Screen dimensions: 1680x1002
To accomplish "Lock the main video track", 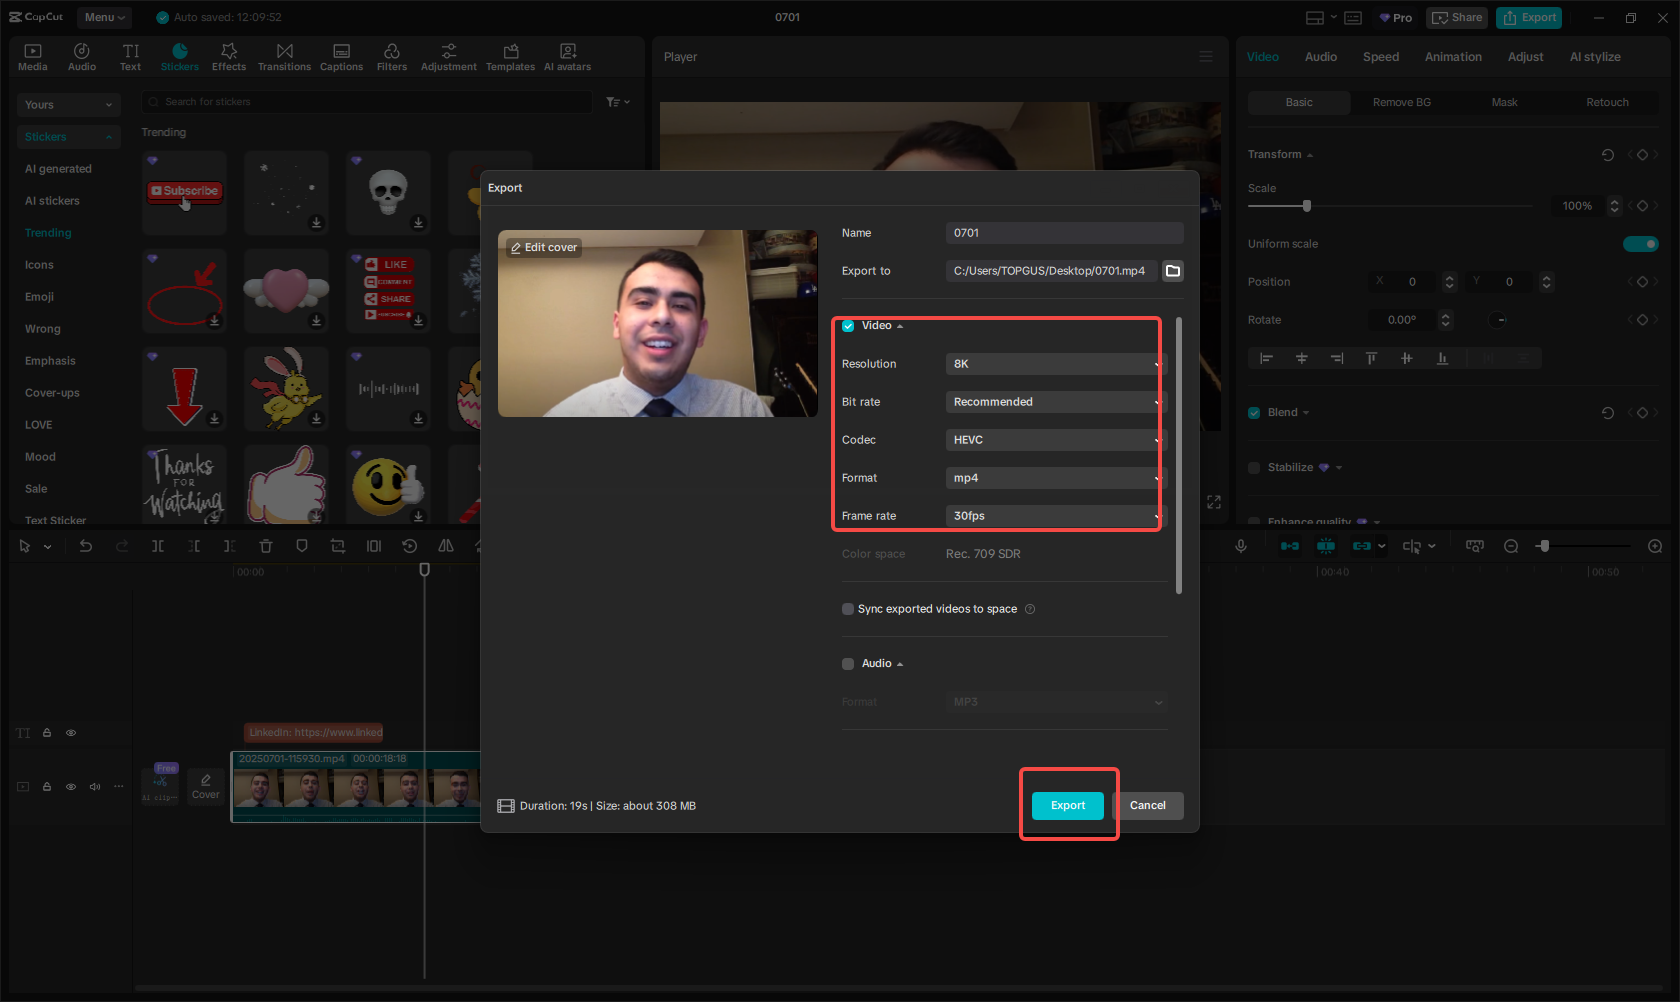I will 47,787.
